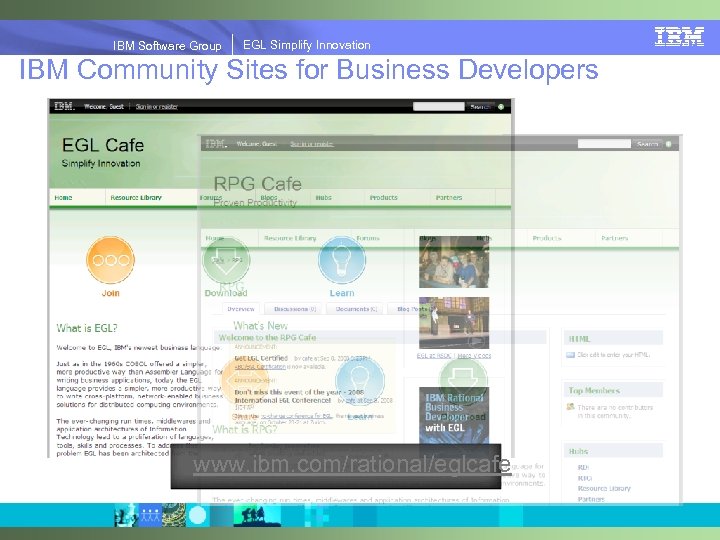Click the 'Top Members' panel heading
The height and width of the screenshot is (540, 720).
pos(594,390)
